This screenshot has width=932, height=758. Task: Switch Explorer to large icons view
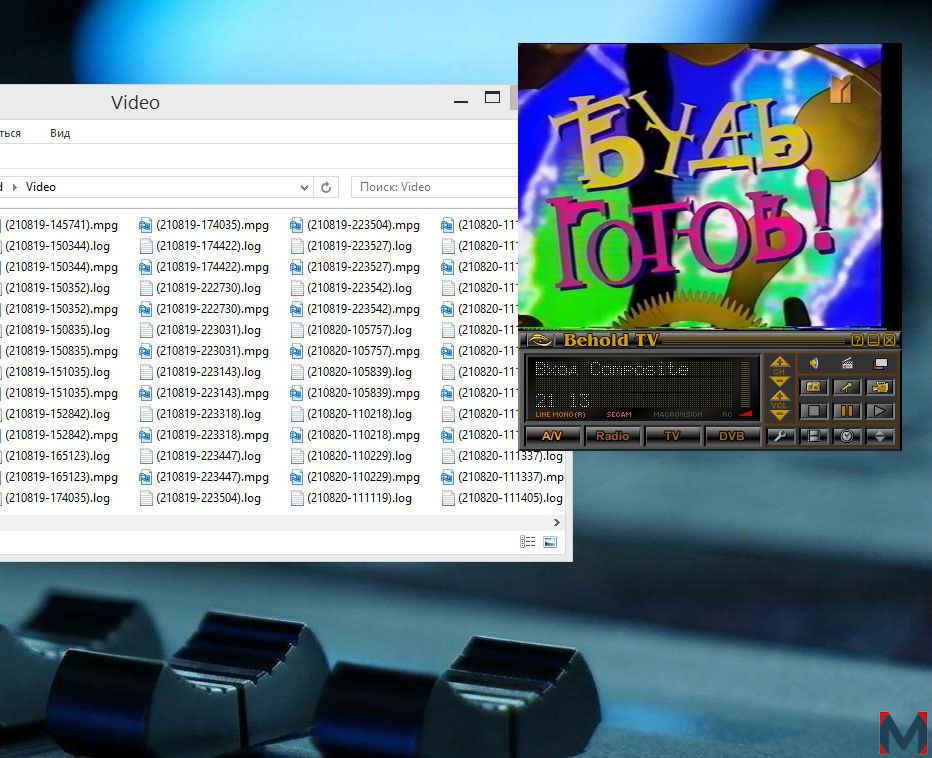[550, 542]
